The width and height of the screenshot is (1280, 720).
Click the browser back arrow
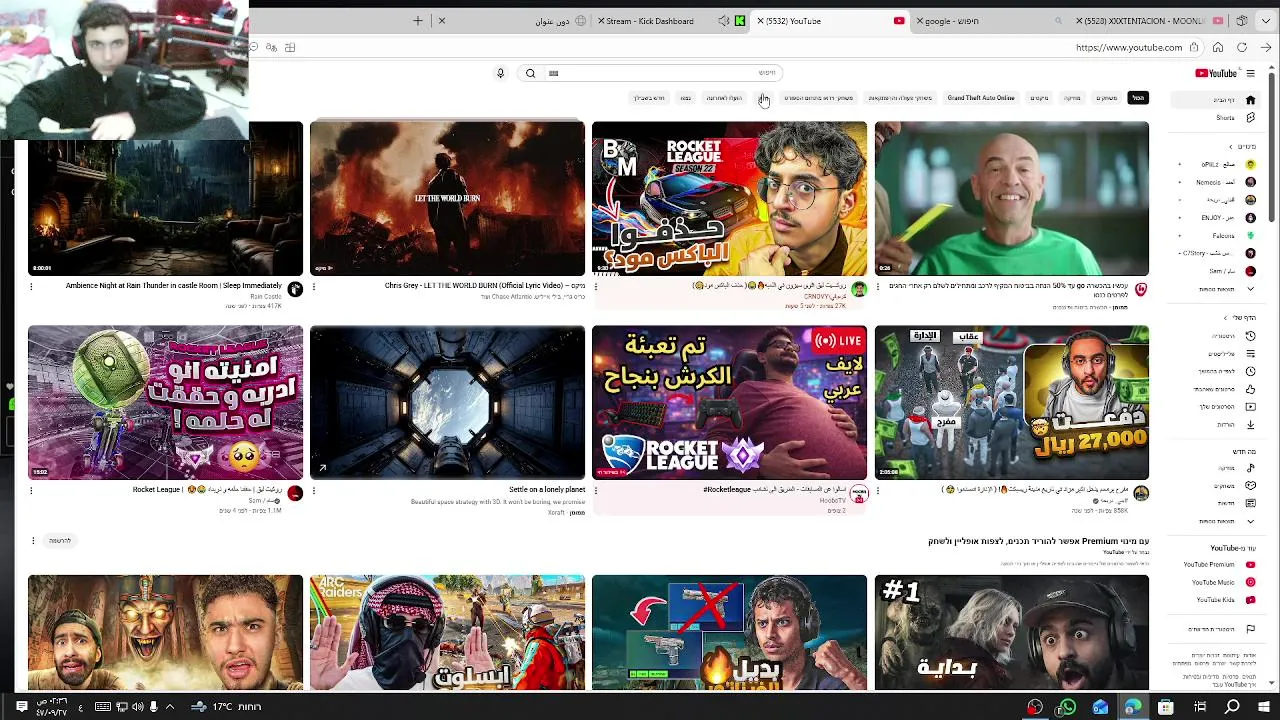tap(1266, 47)
